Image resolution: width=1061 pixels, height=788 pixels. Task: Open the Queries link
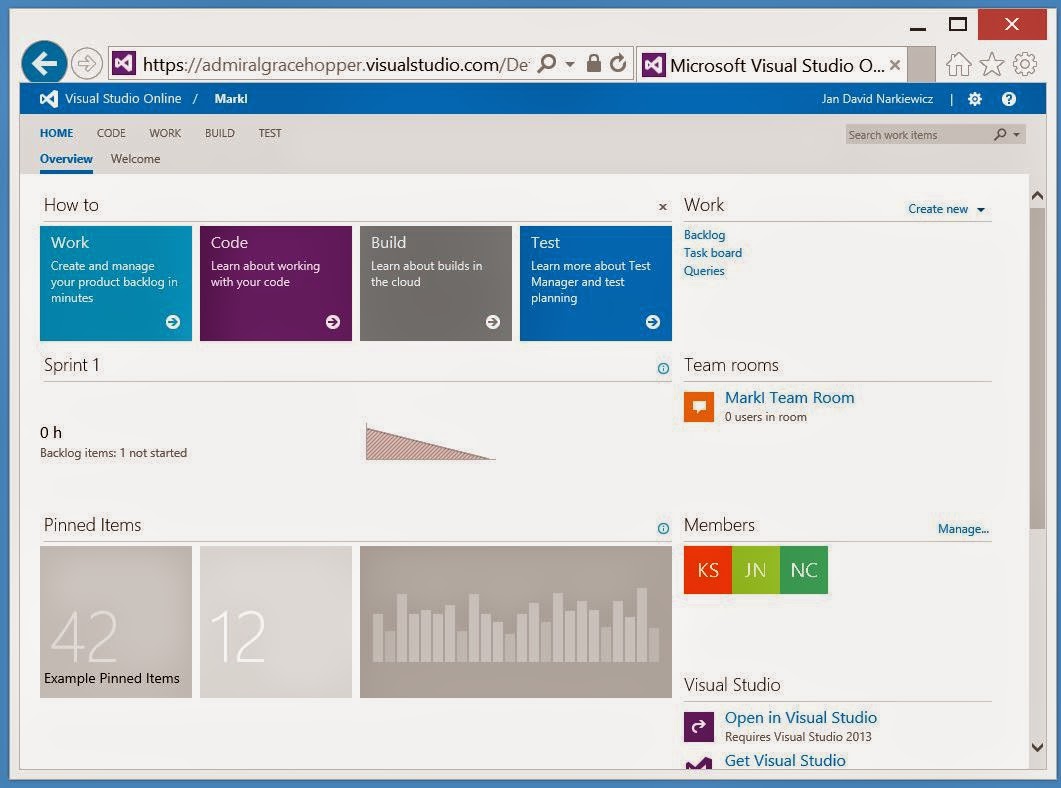[x=704, y=271]
